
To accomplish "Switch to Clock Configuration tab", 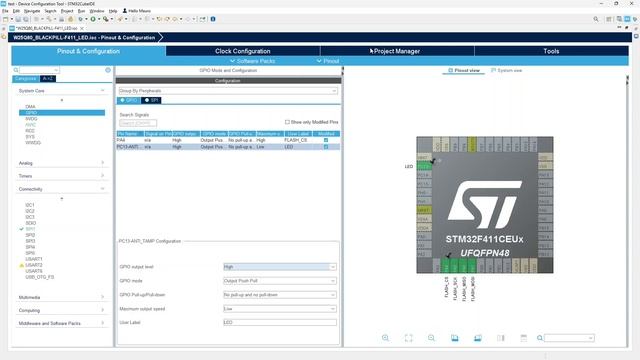I will coord(243,51).
